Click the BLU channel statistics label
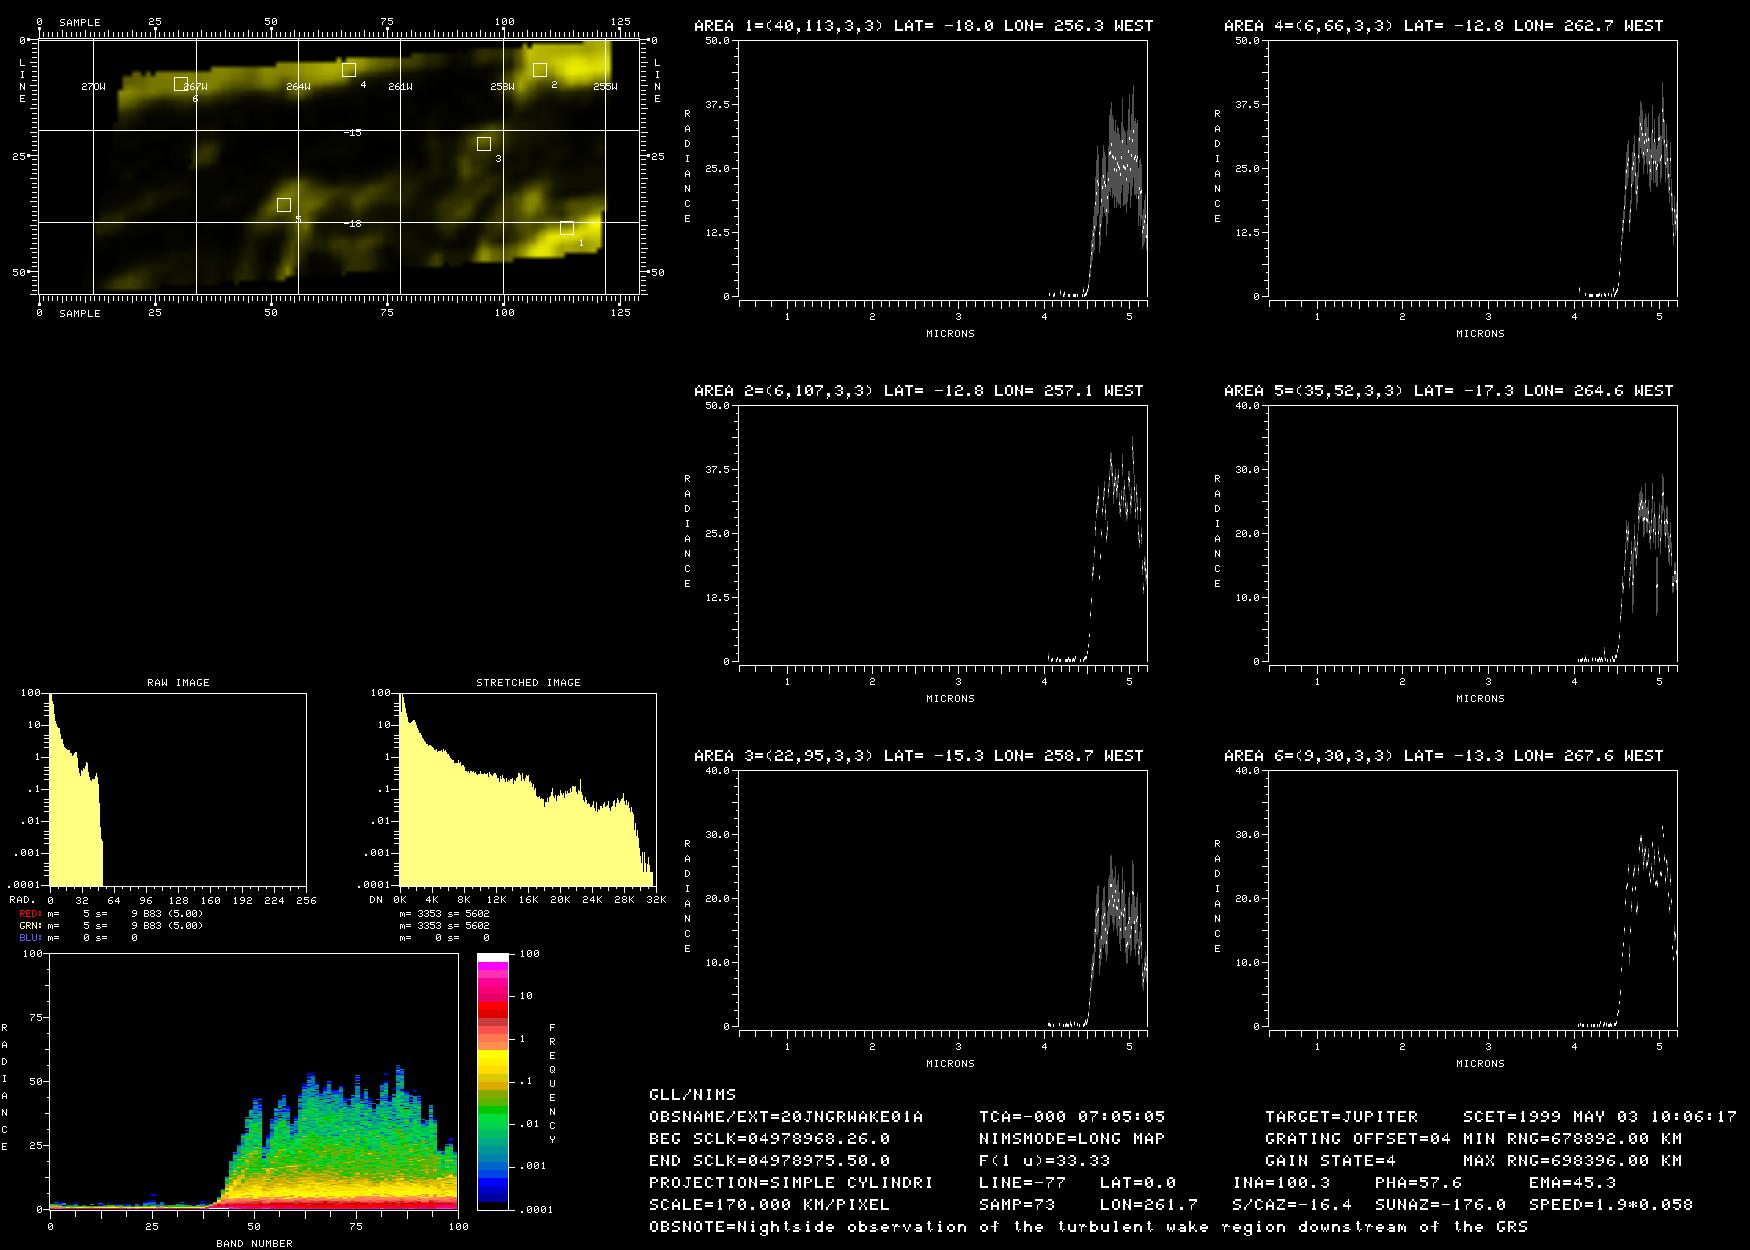Screen dimensions: 1750x1250 [x=31, y=938]
